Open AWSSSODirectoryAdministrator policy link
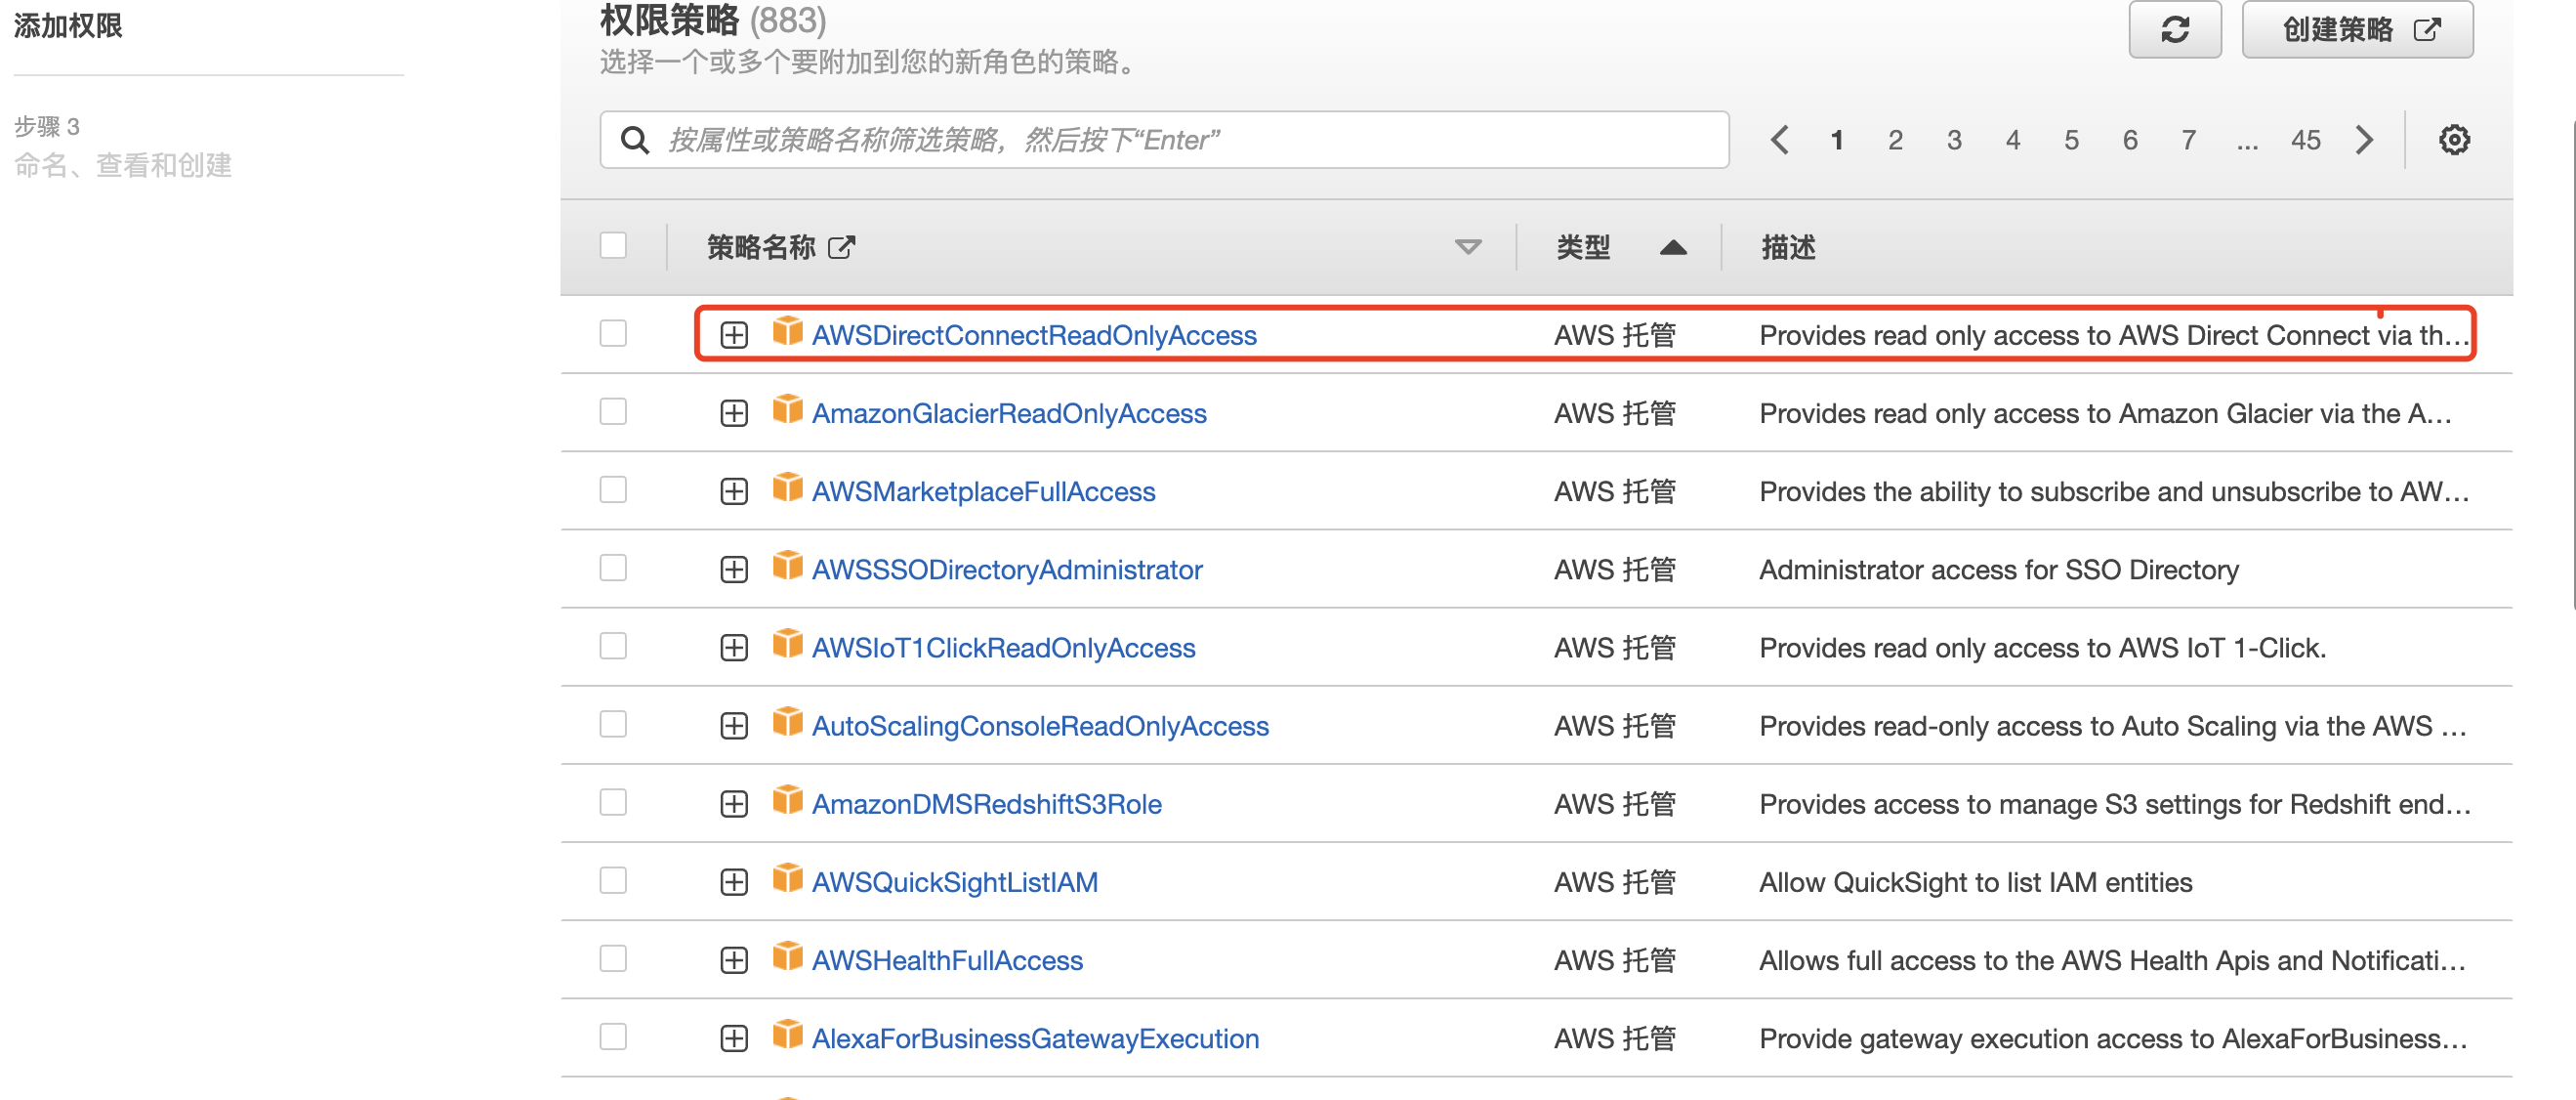The image size is (2576, 1100). click(1007, 570)
